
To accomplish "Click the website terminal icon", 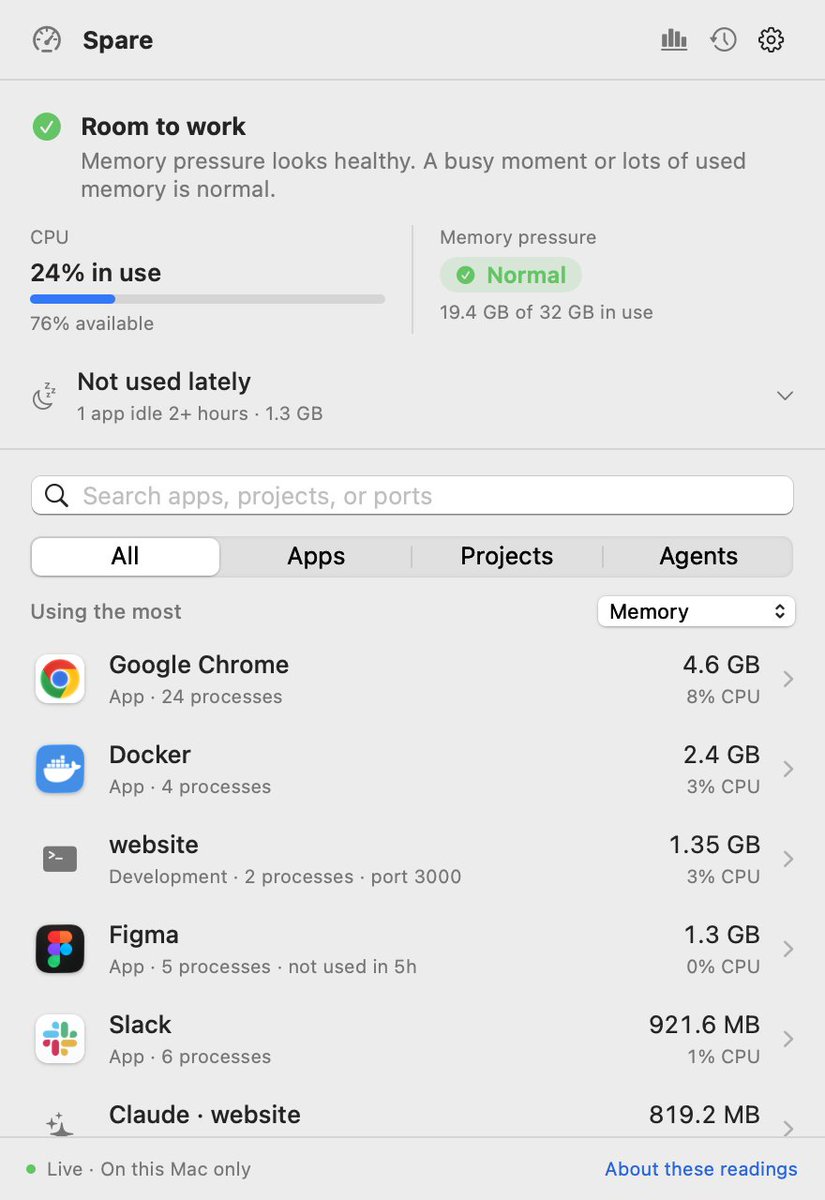I will pyautogui.click(x=60, y=859).
